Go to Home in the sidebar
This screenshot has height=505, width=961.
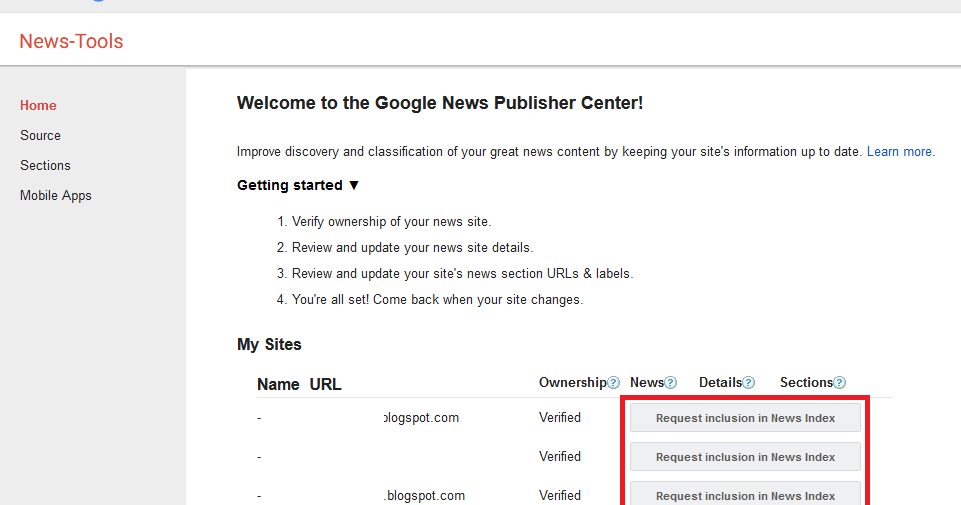point(38,105)
